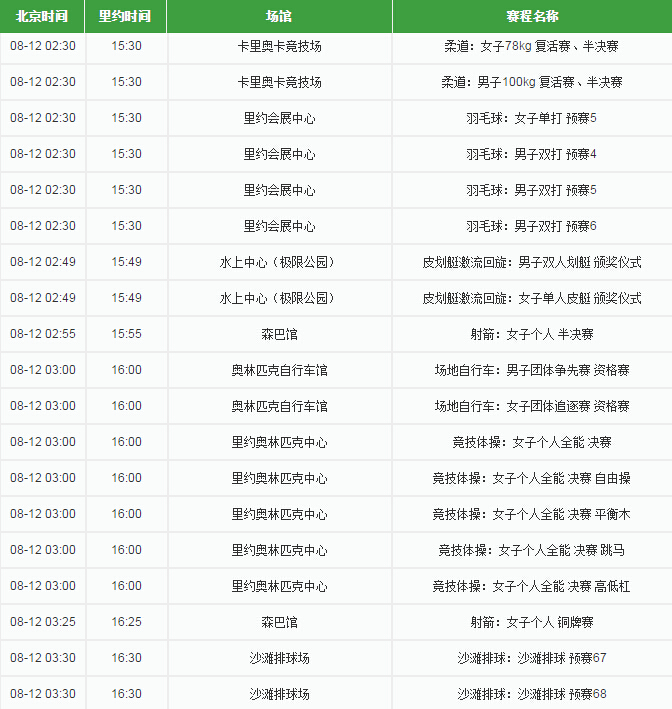Click the 赛程名称 column header
This screenshot has width=672, height=709.
click(x=532, y=17)
